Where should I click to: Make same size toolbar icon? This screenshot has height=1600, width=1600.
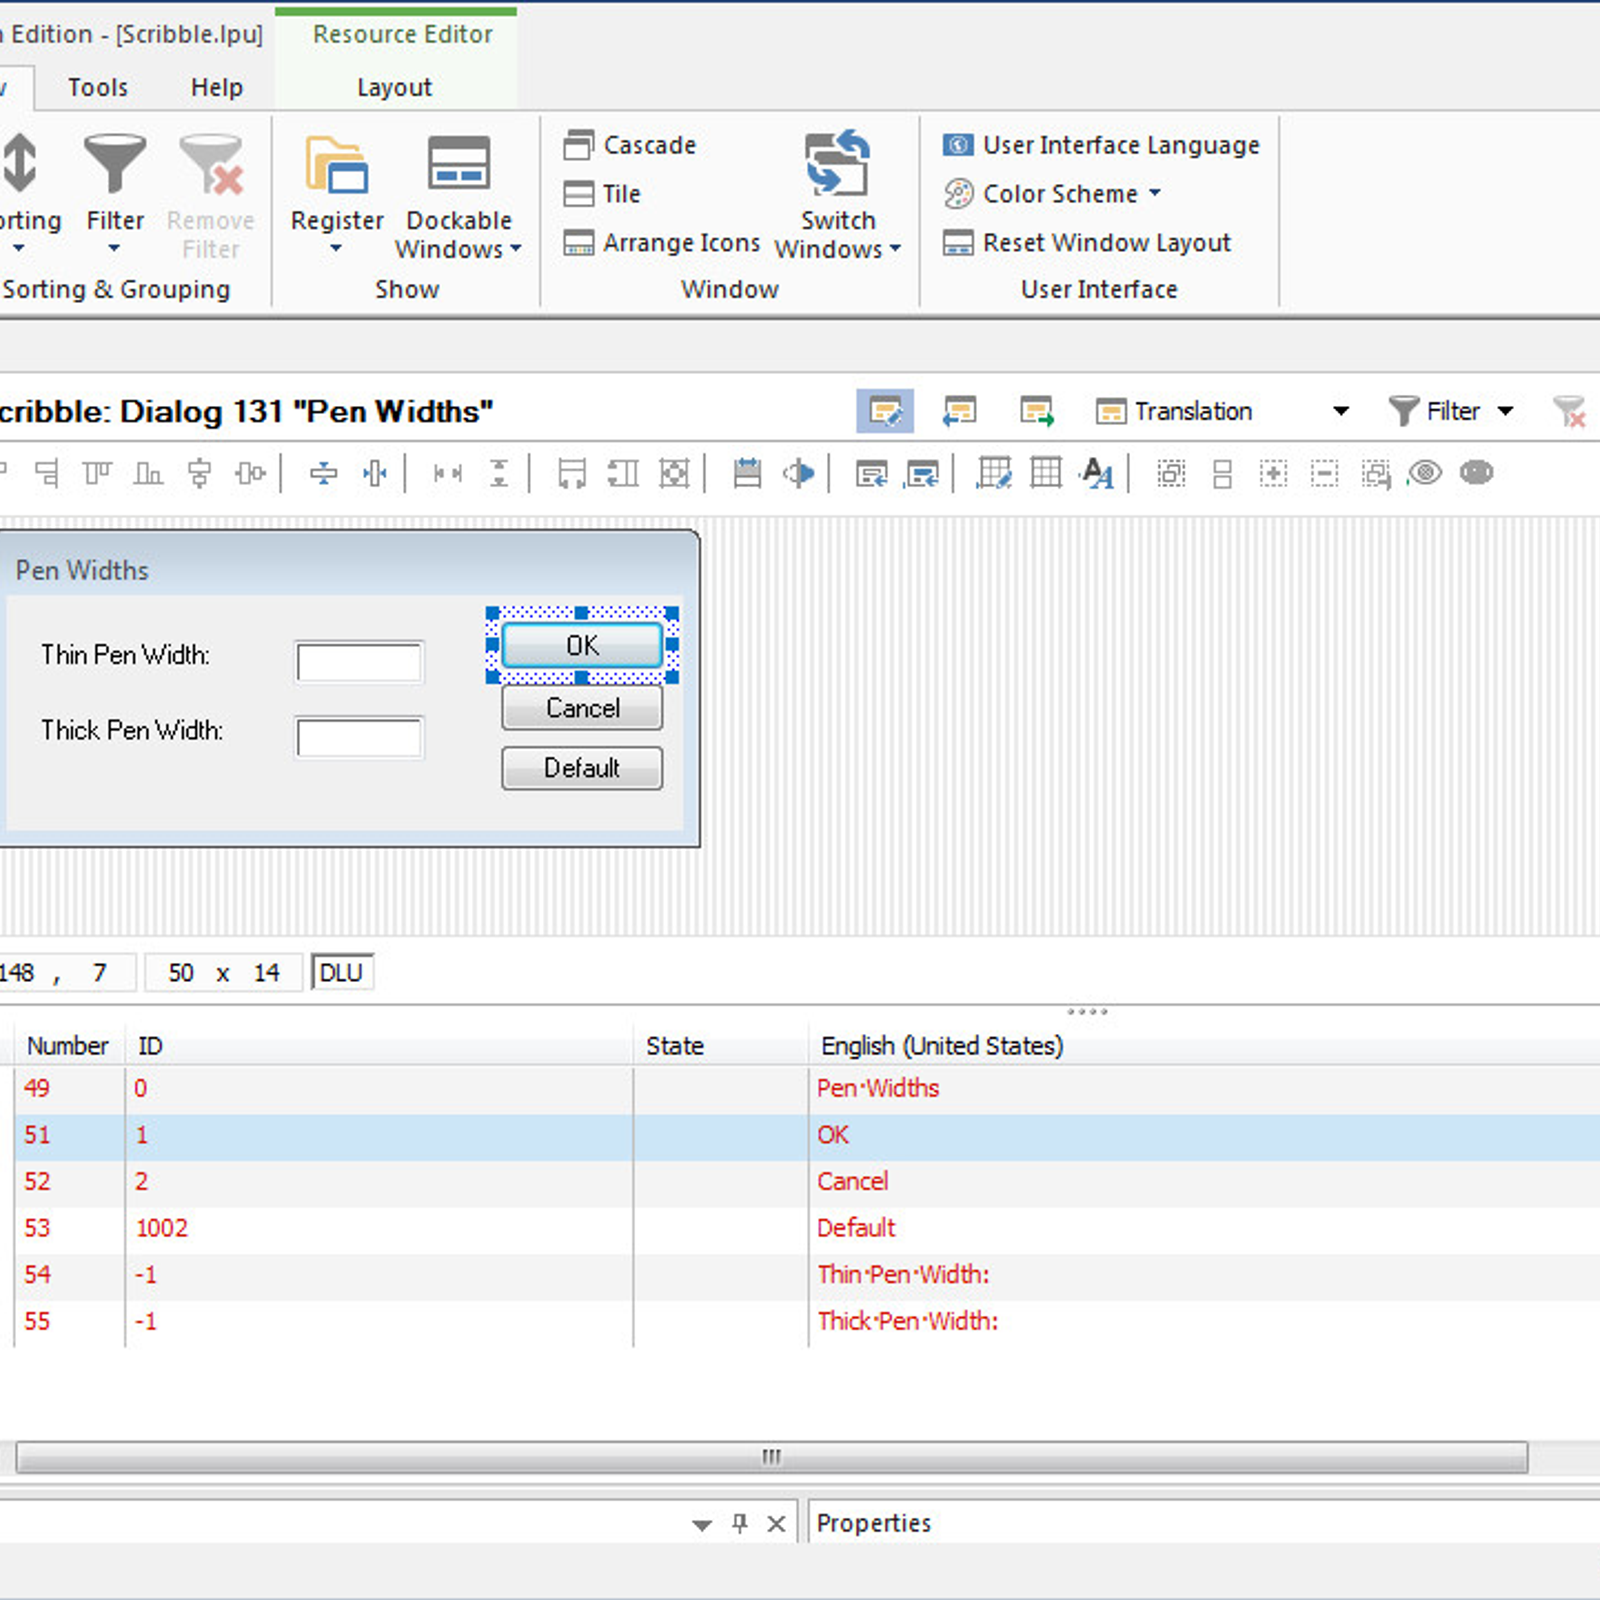click(x=675, y=473)
